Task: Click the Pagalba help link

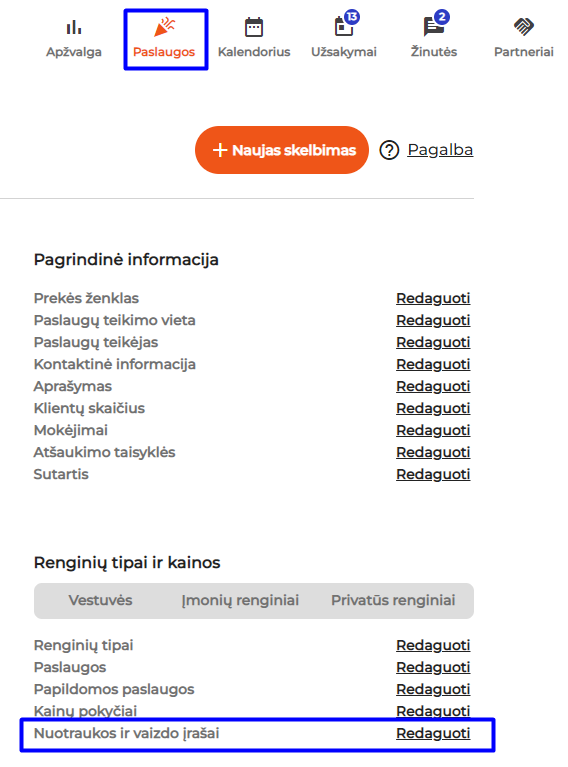Action: point(440,150)
